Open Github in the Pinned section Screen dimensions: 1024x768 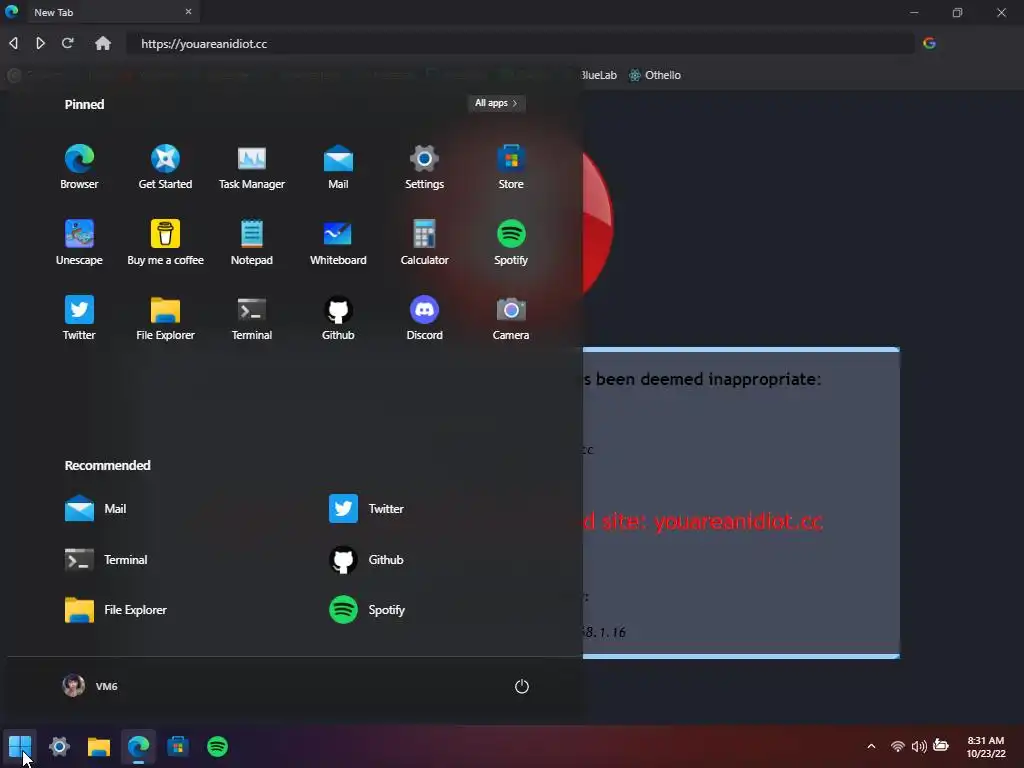pyautogui.click(x=338, y=318)
